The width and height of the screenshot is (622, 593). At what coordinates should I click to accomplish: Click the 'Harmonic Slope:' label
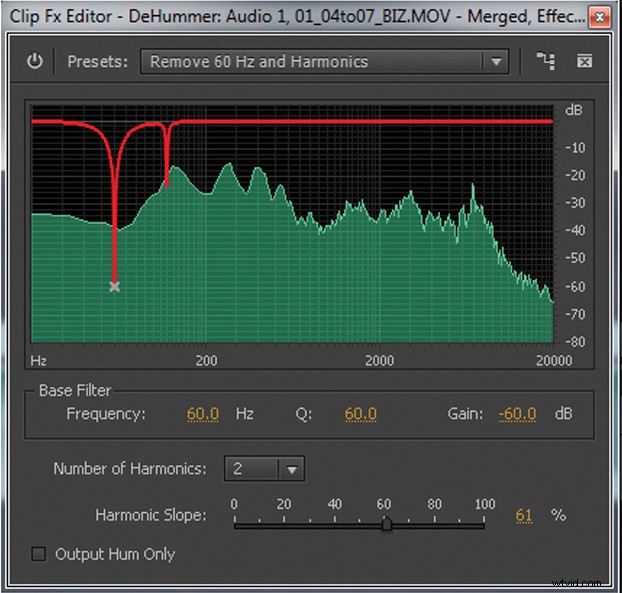pyautogui.click(x=151, y=515)
